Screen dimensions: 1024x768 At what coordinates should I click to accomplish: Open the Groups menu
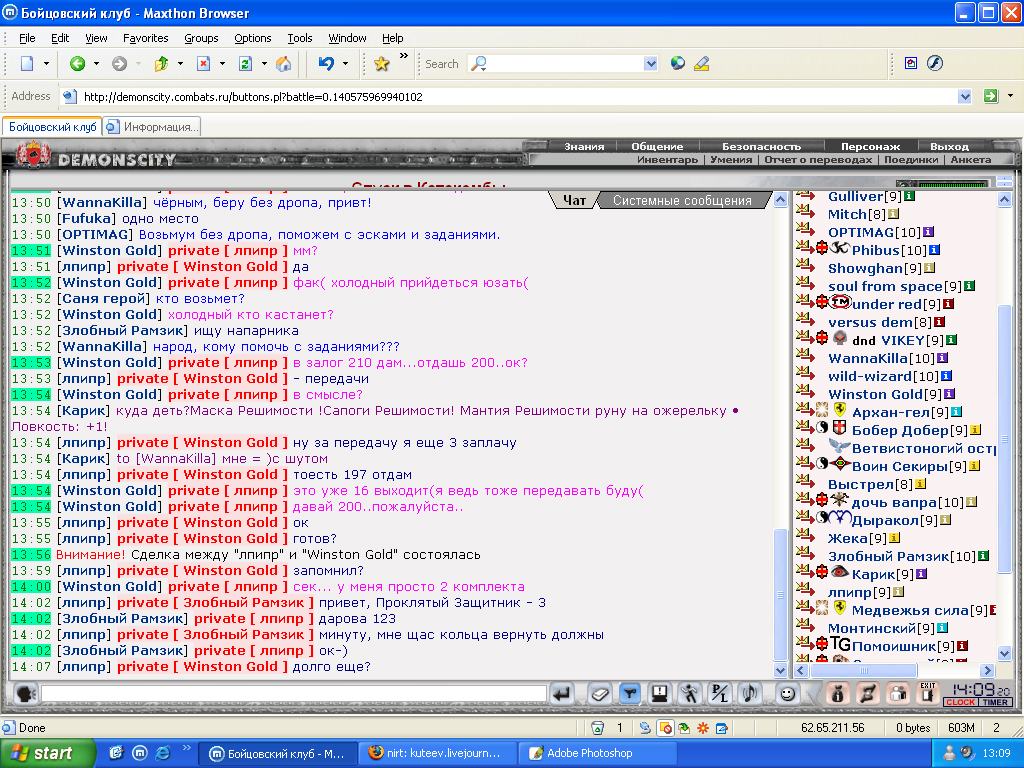pos(201,38)
